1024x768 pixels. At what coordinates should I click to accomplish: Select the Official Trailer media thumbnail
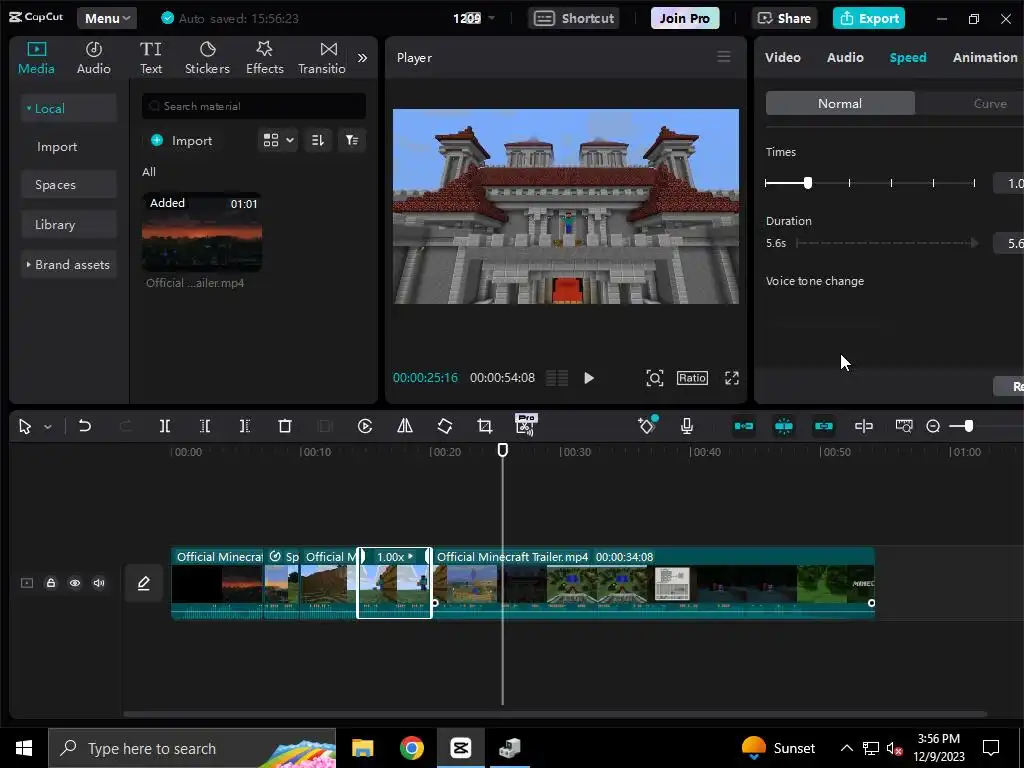pyautogui.click(x=202, y=232)
